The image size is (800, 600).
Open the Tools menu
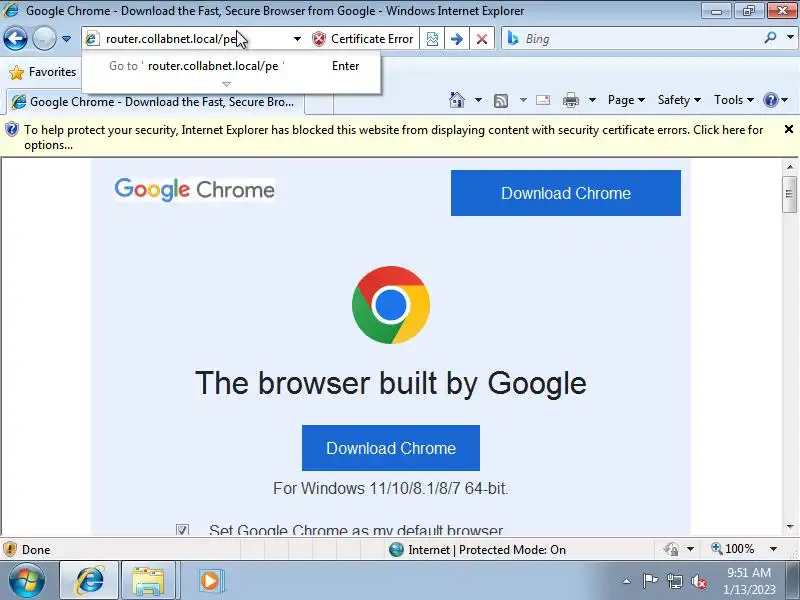tap(734, 100)
